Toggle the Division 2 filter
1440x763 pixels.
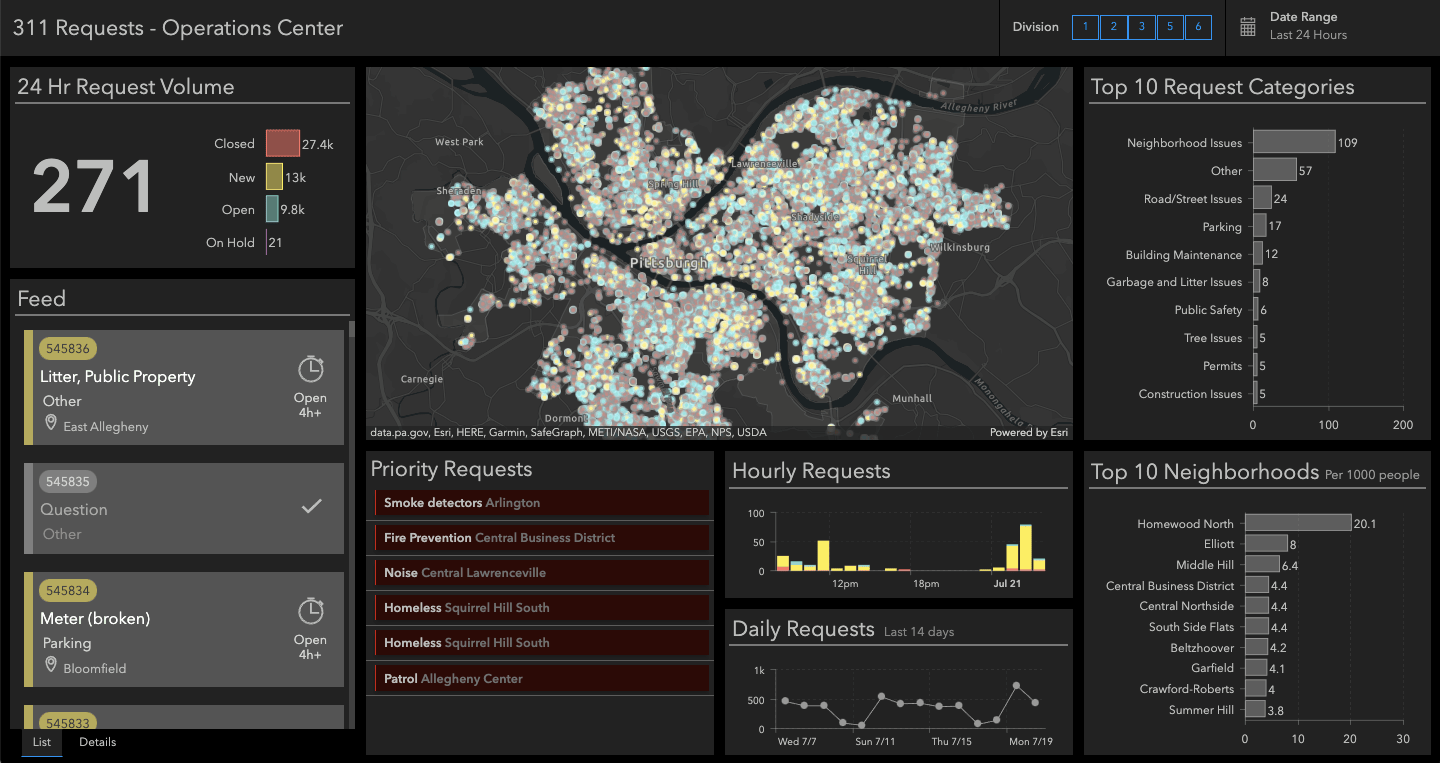tap(1113, 27)
